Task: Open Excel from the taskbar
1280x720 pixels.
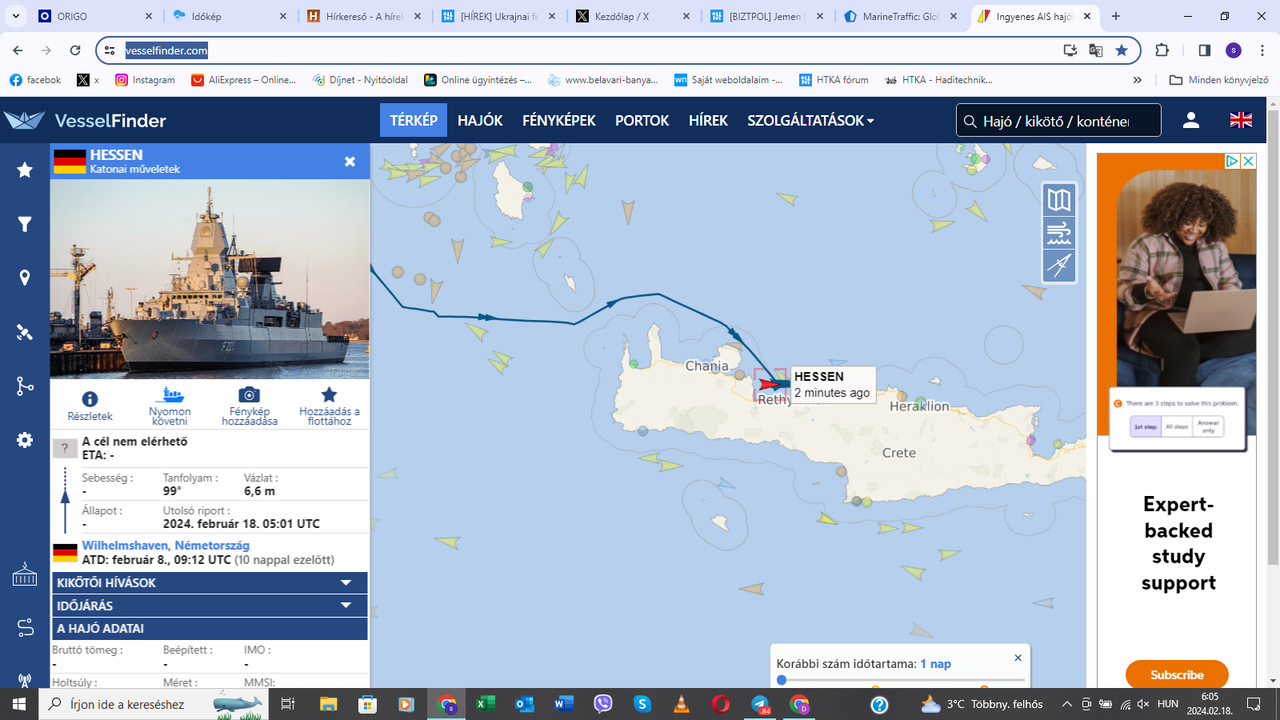Action: pos(485,704)
